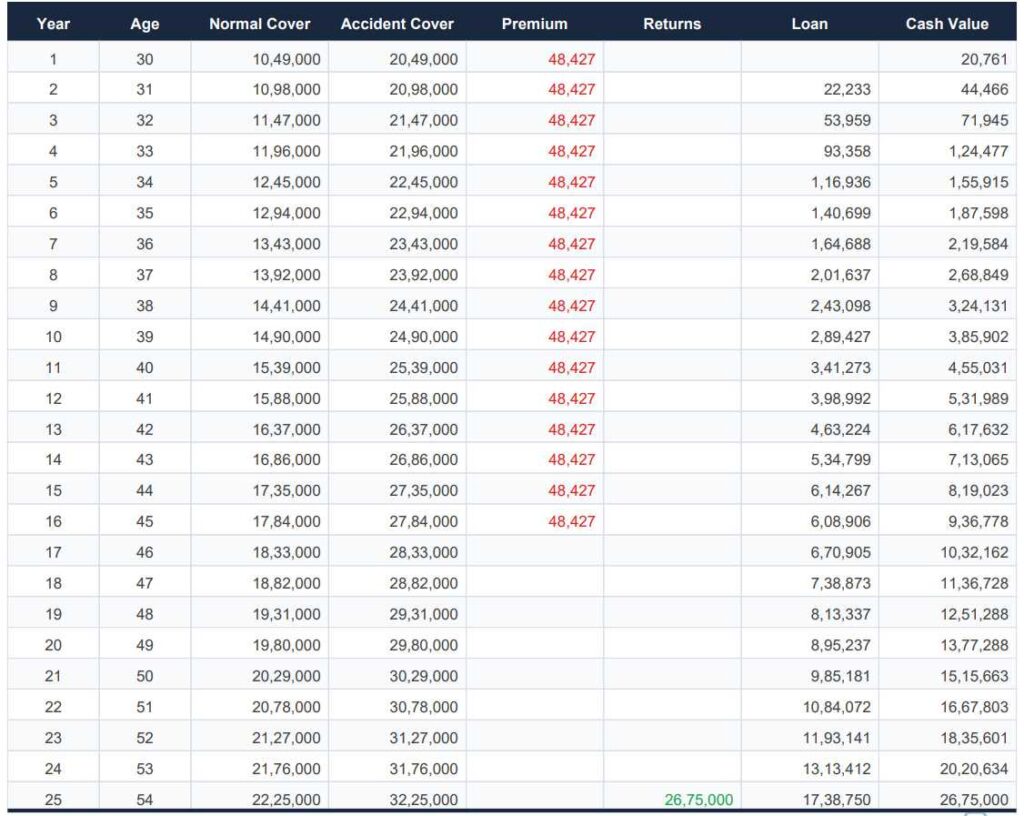Click the Year column header
This screenshot has height=816, width=1024.
(x=53, y=24)
